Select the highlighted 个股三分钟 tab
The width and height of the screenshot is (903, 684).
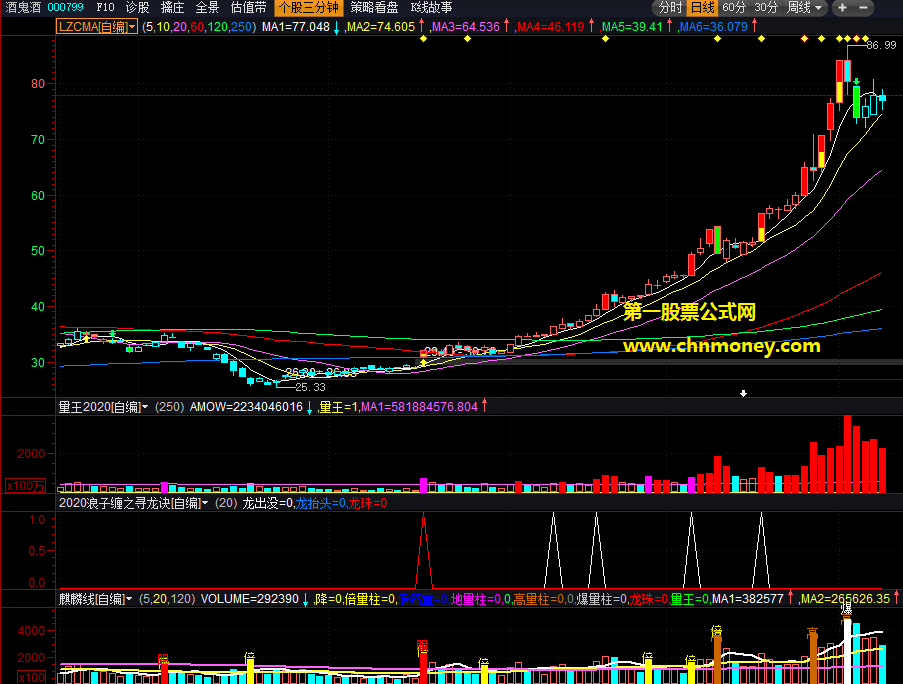(309, 7)
